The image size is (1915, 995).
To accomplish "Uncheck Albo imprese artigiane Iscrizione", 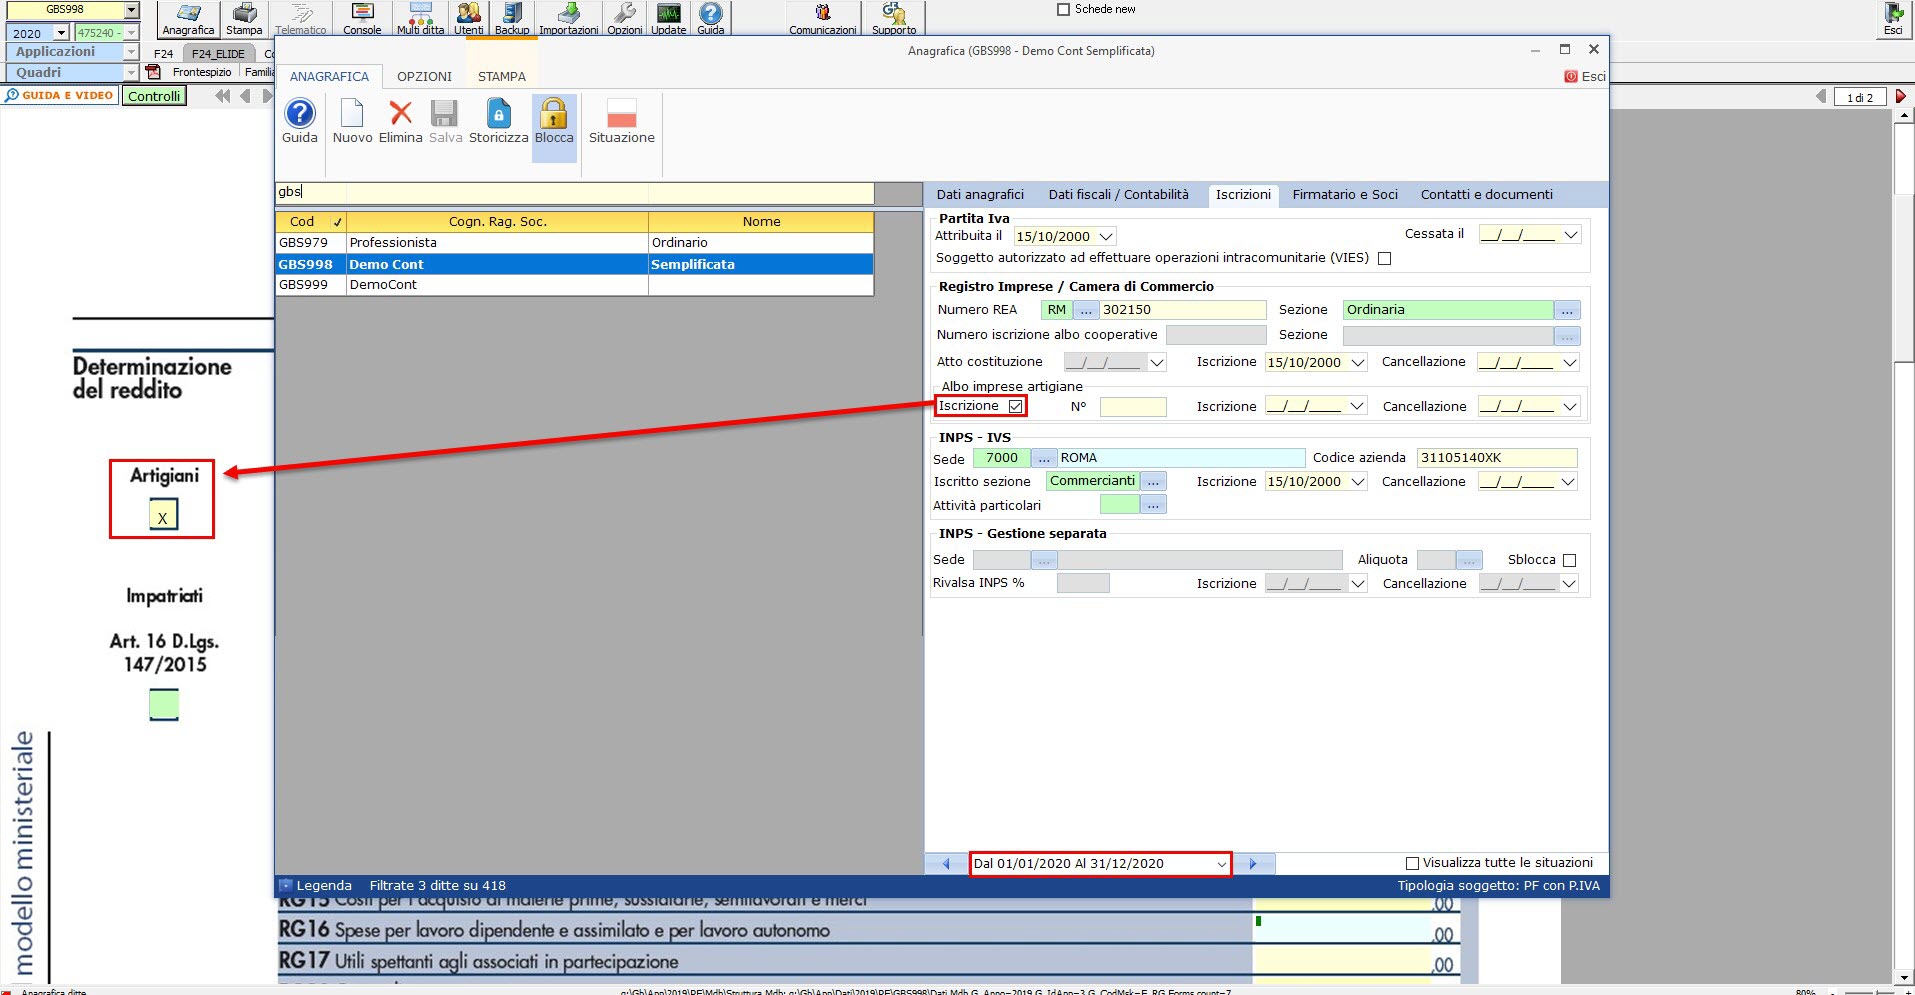I will tap(1016, 406).
